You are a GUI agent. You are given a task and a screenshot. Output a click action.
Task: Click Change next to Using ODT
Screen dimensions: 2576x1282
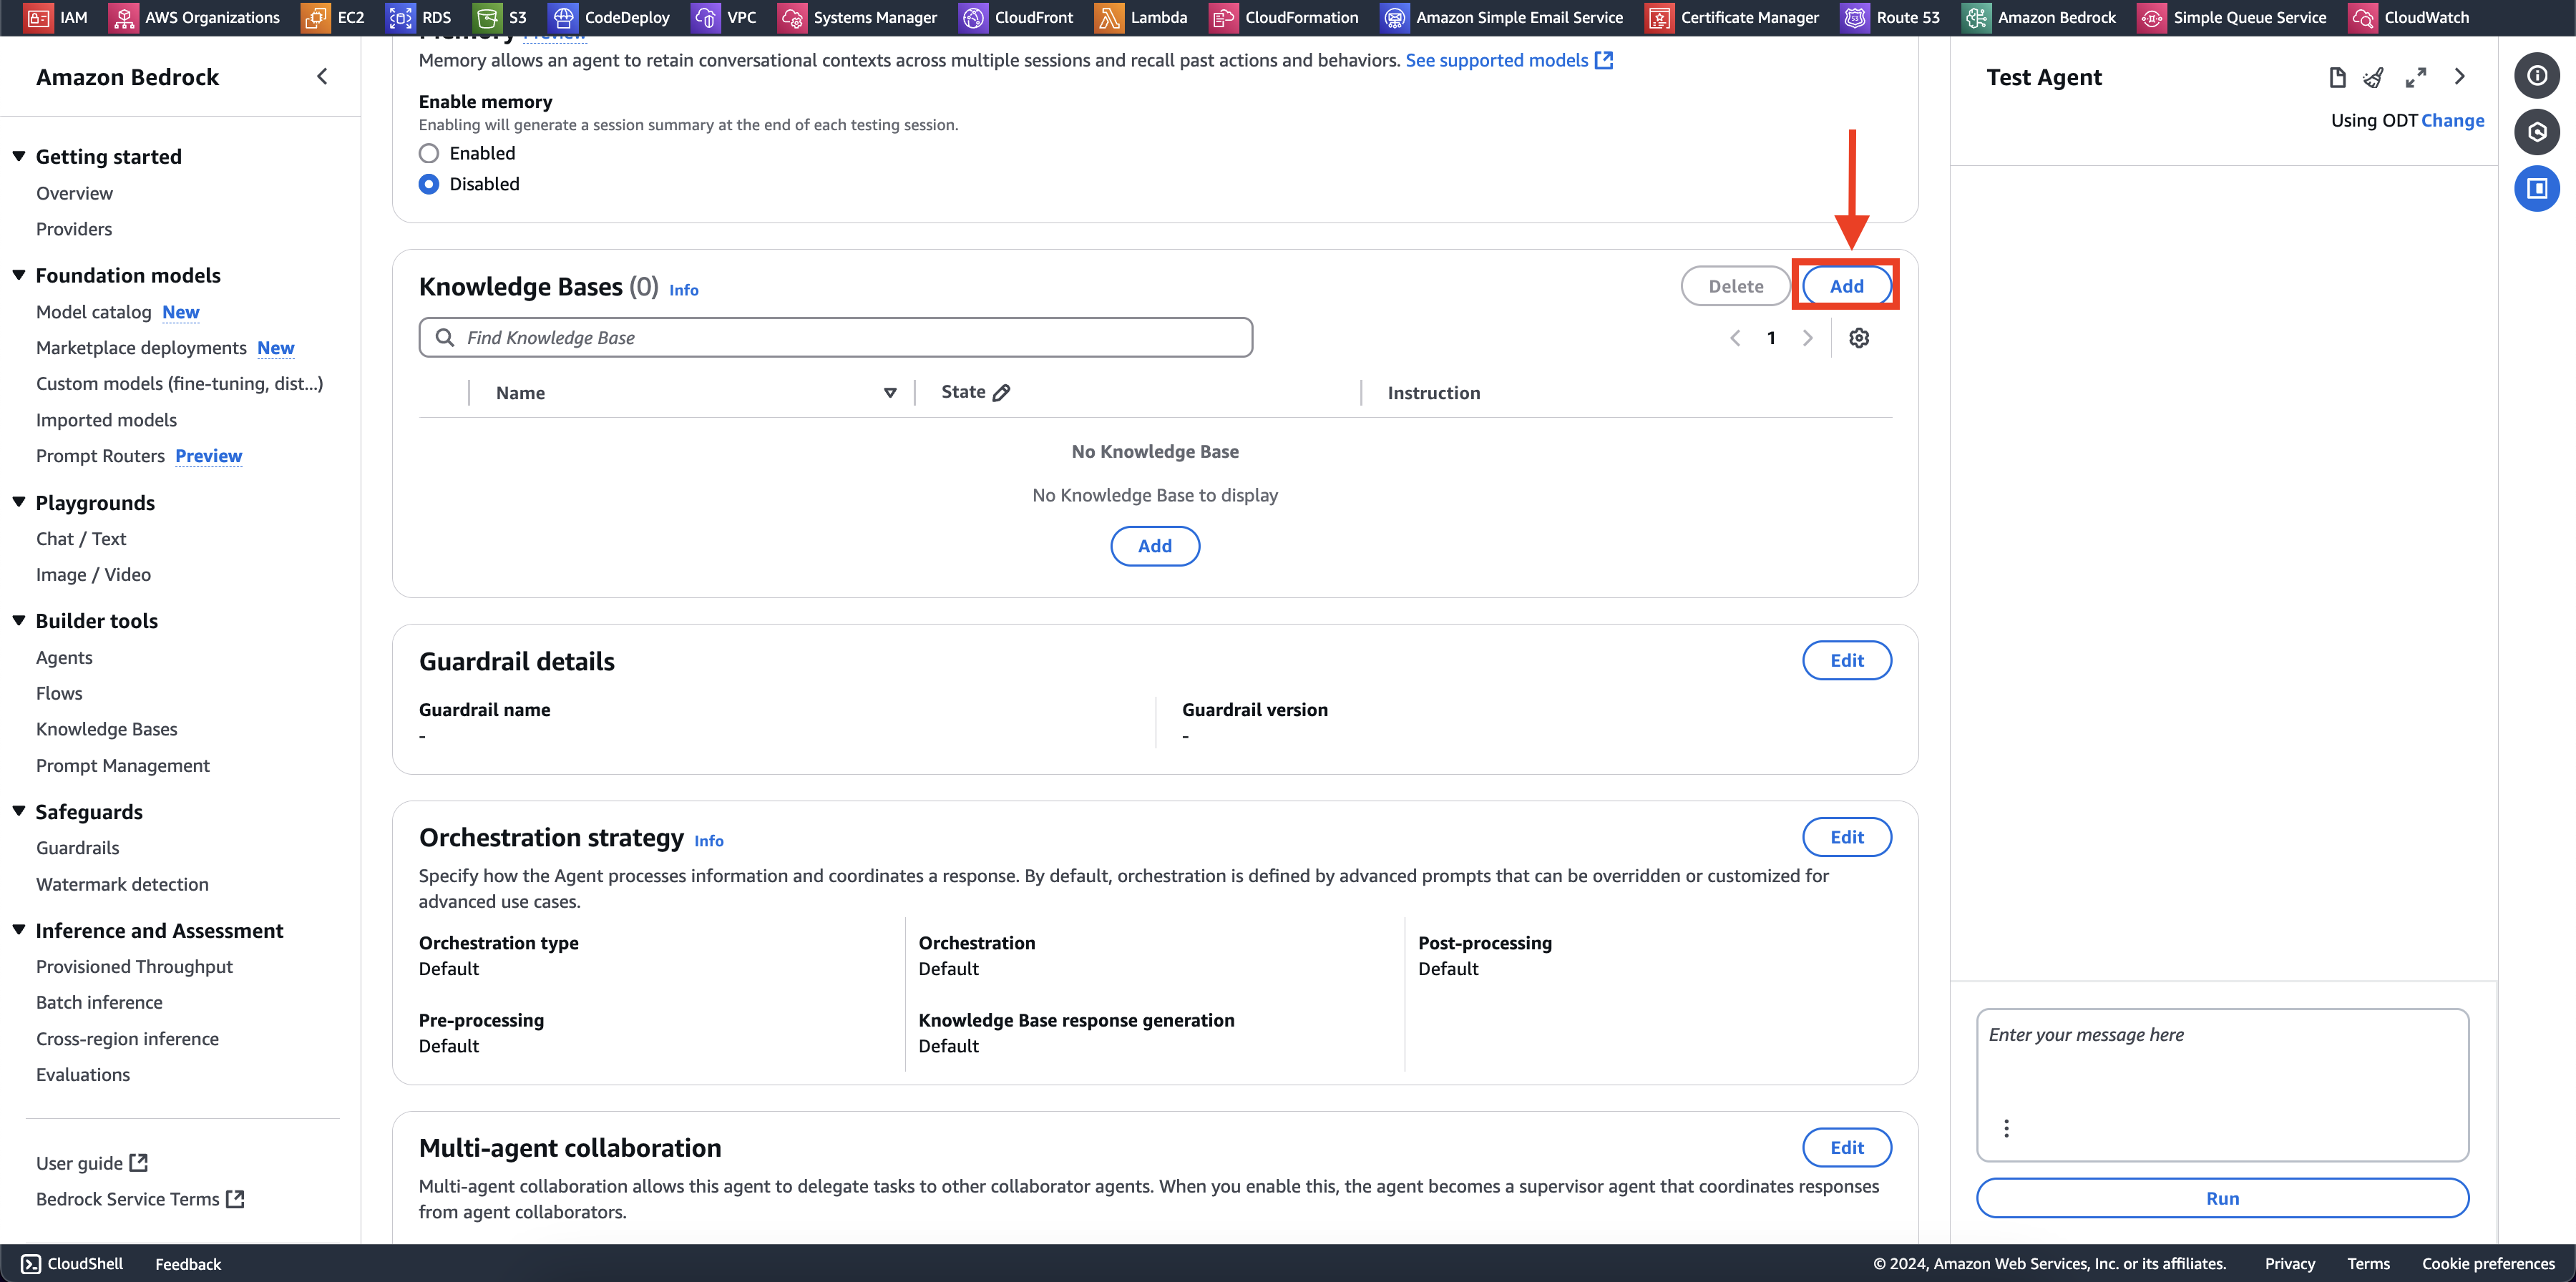pos(2452,120)
